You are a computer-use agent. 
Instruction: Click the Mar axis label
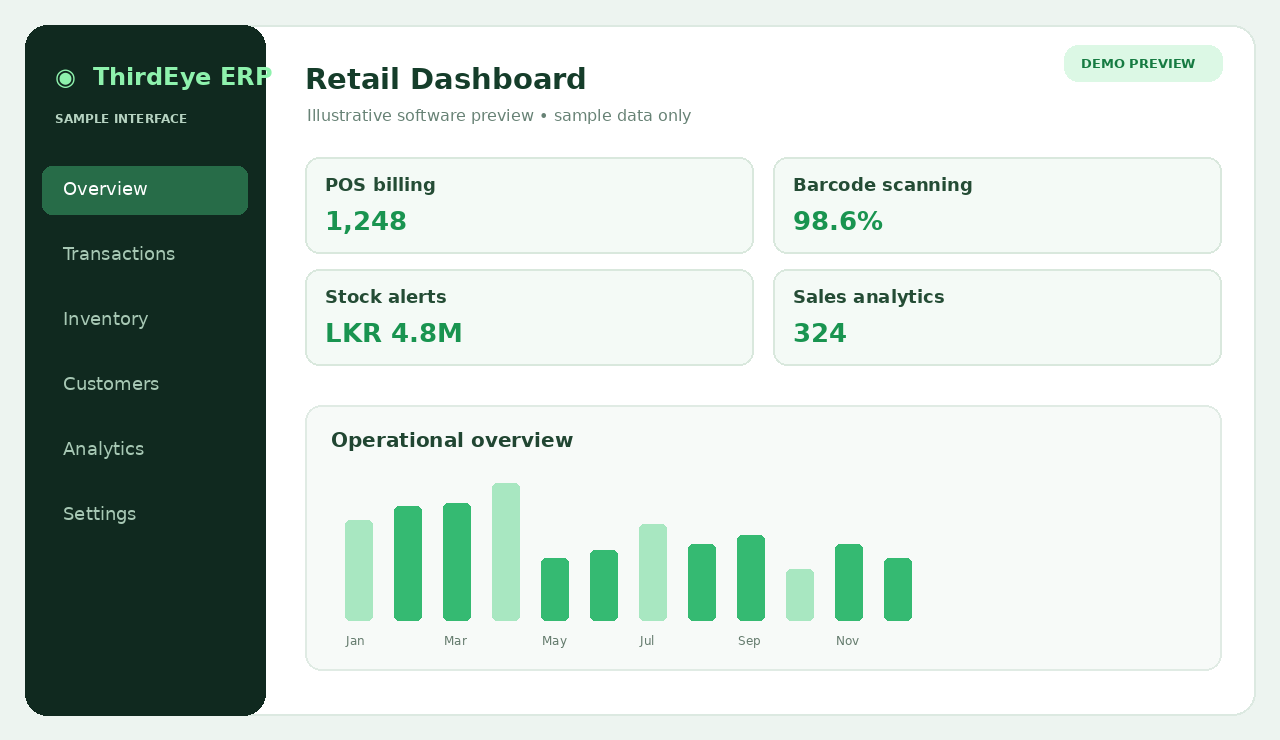coord(455,641)
